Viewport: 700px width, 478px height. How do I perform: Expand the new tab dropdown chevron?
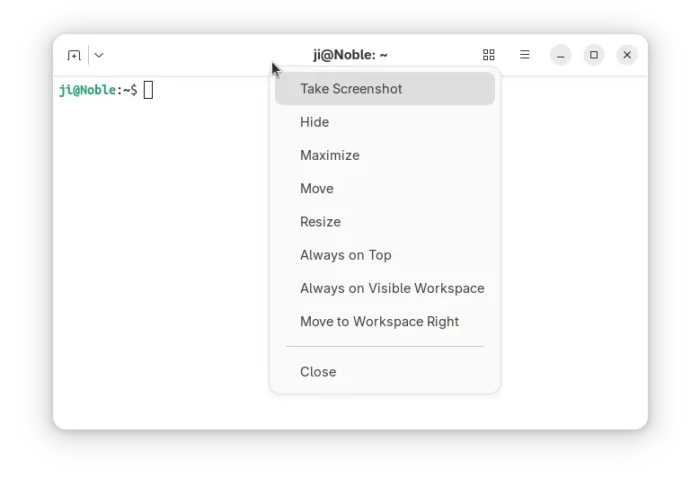point(99,55)
